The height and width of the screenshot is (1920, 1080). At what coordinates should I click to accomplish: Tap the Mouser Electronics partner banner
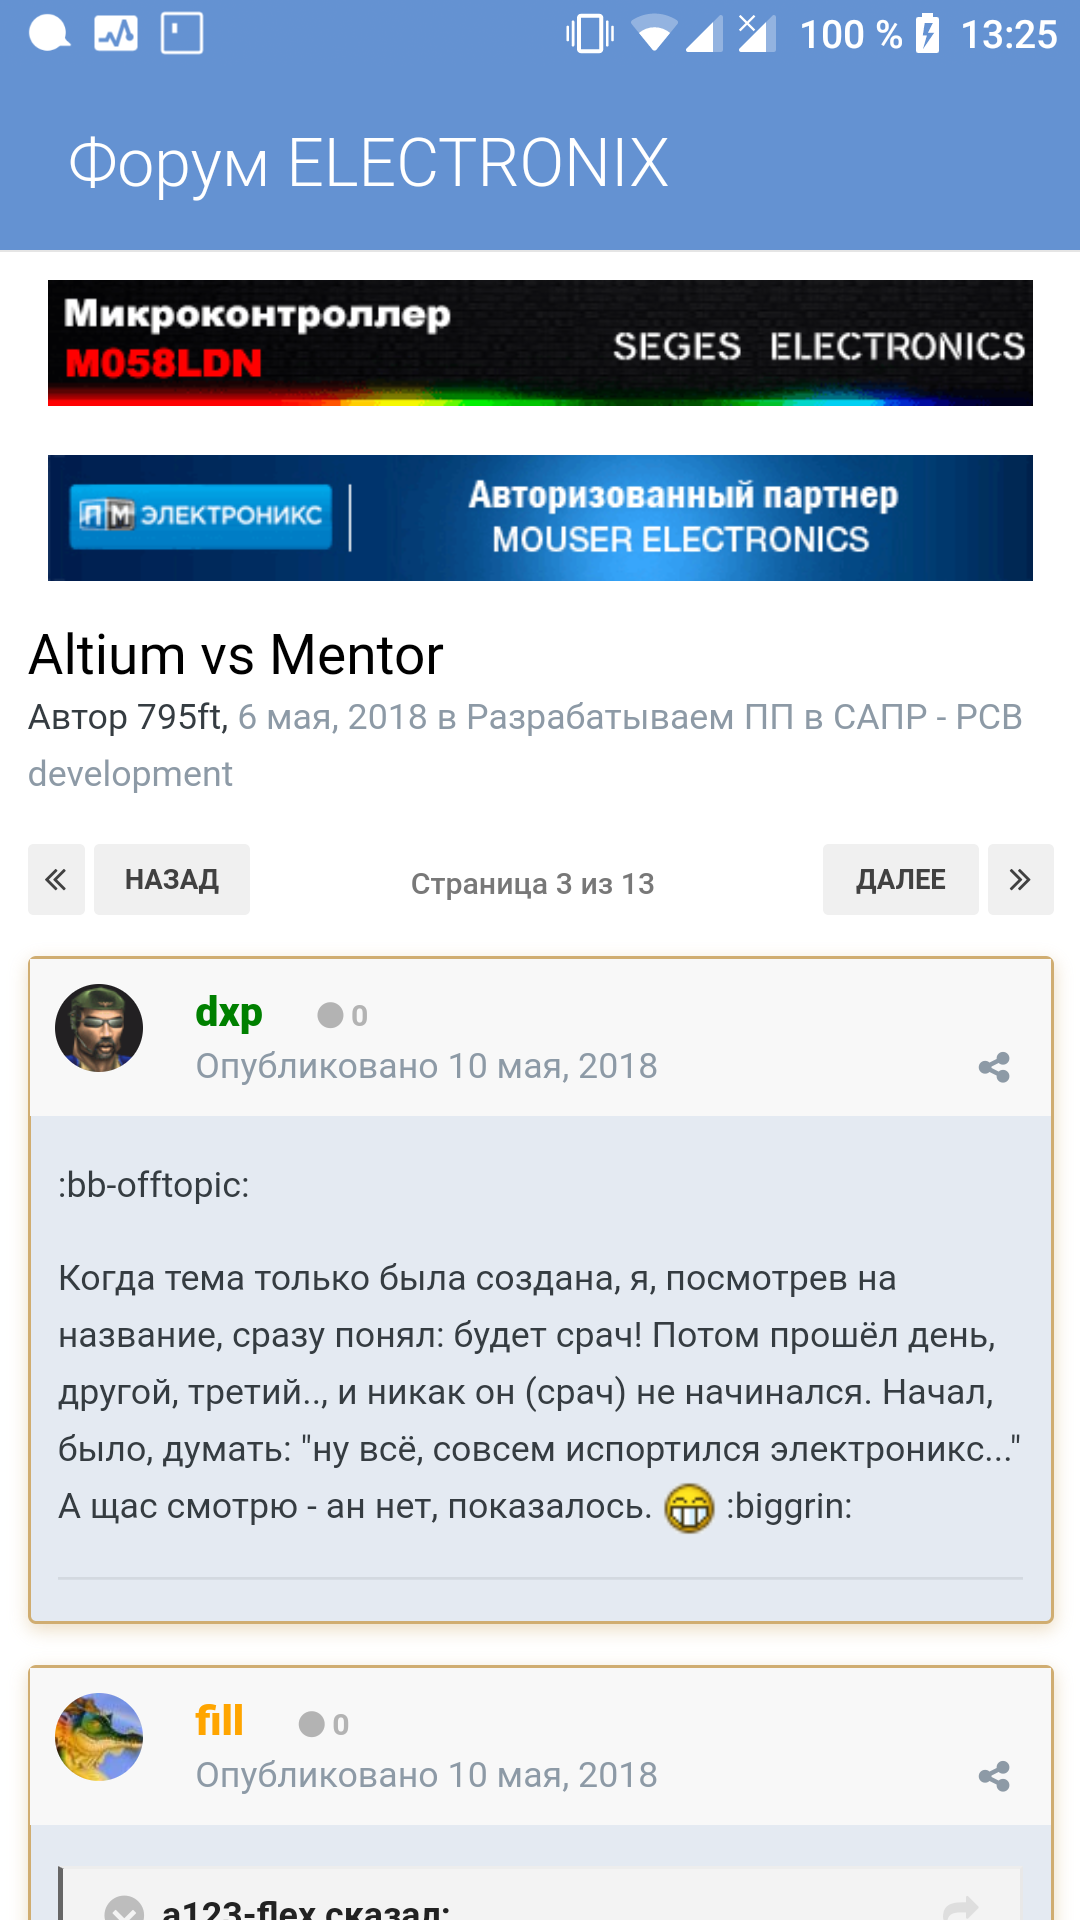point(540,518)
